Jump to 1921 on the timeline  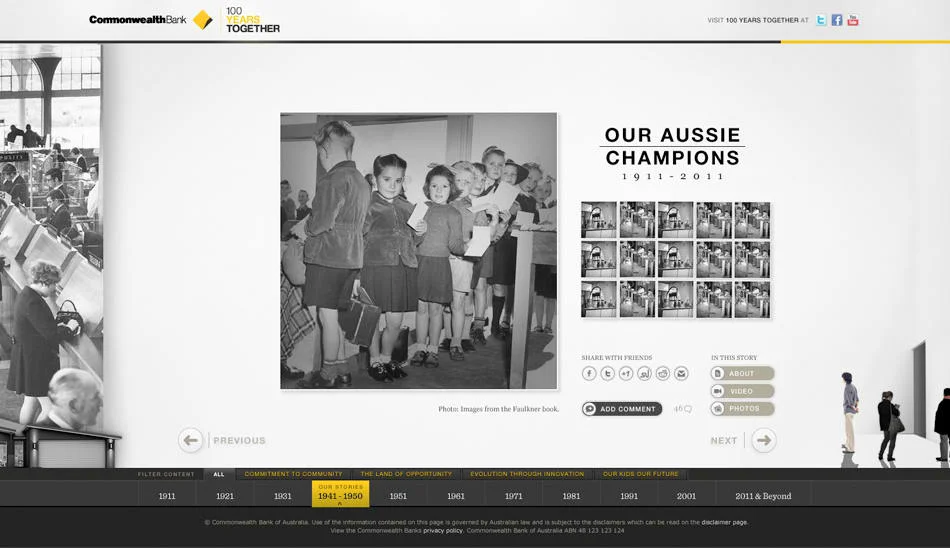(225, 496)
